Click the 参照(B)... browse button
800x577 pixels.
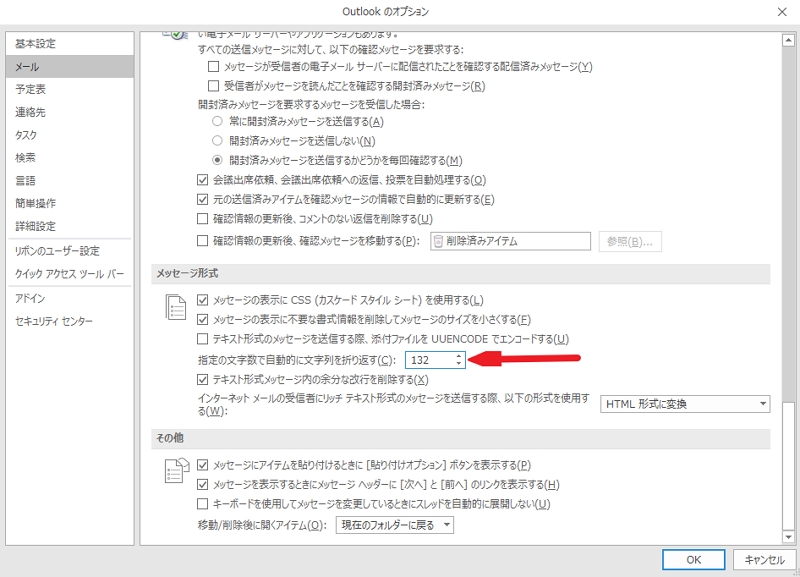coord(630,242)
